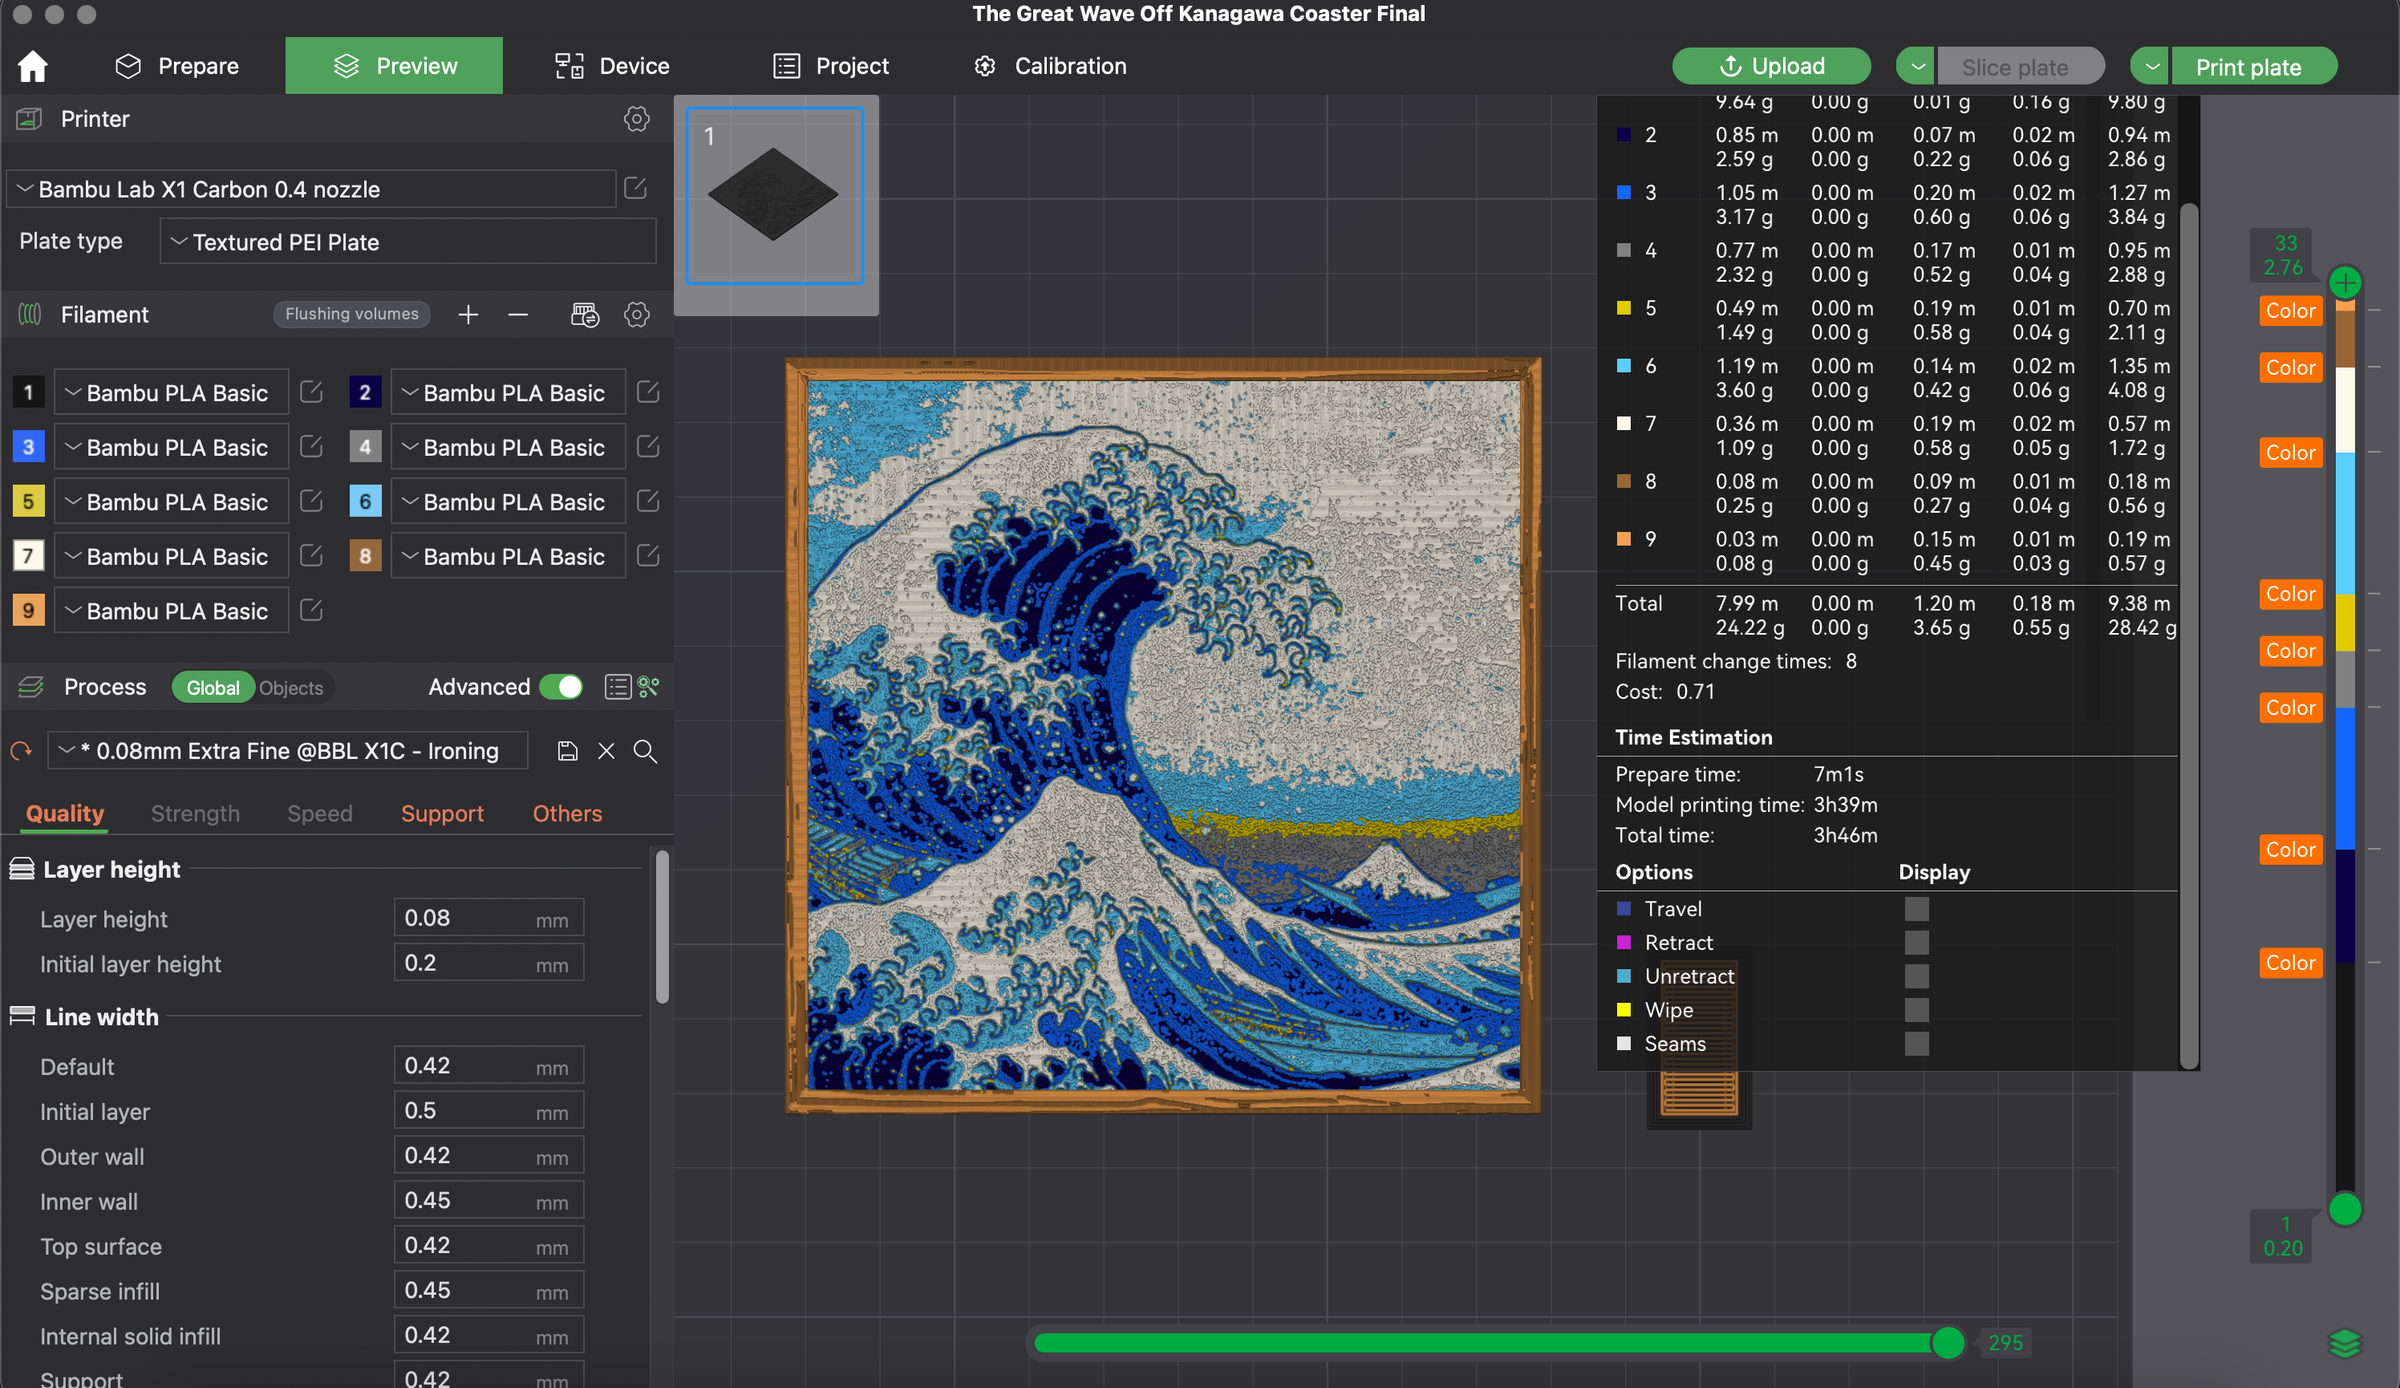Open Plate type Textured PEI dropdown
The width and height of the screenshot is (2400, 1388).
(408, 242)
